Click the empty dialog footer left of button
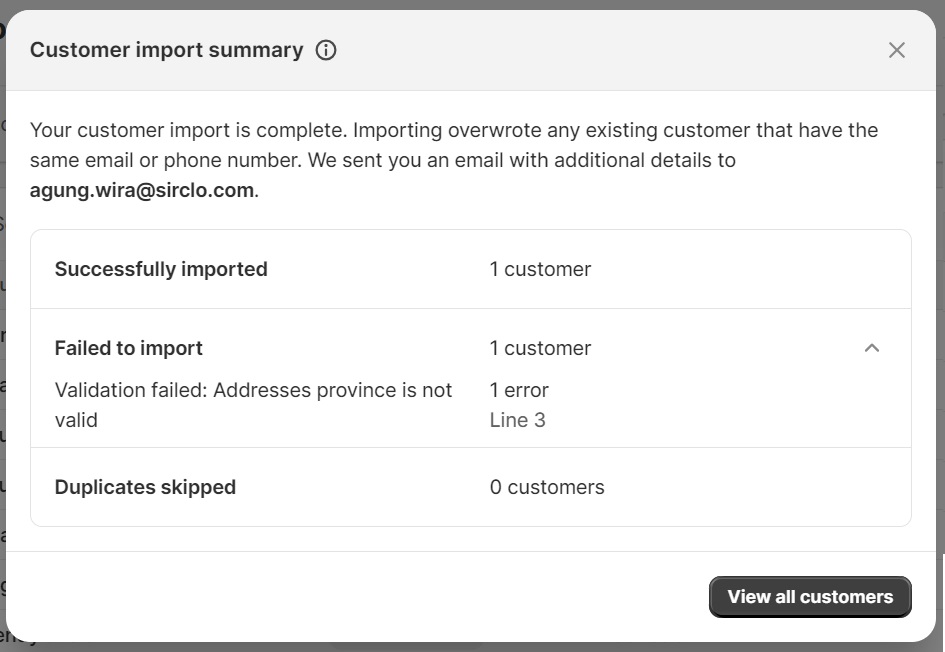 pos(356,597)
